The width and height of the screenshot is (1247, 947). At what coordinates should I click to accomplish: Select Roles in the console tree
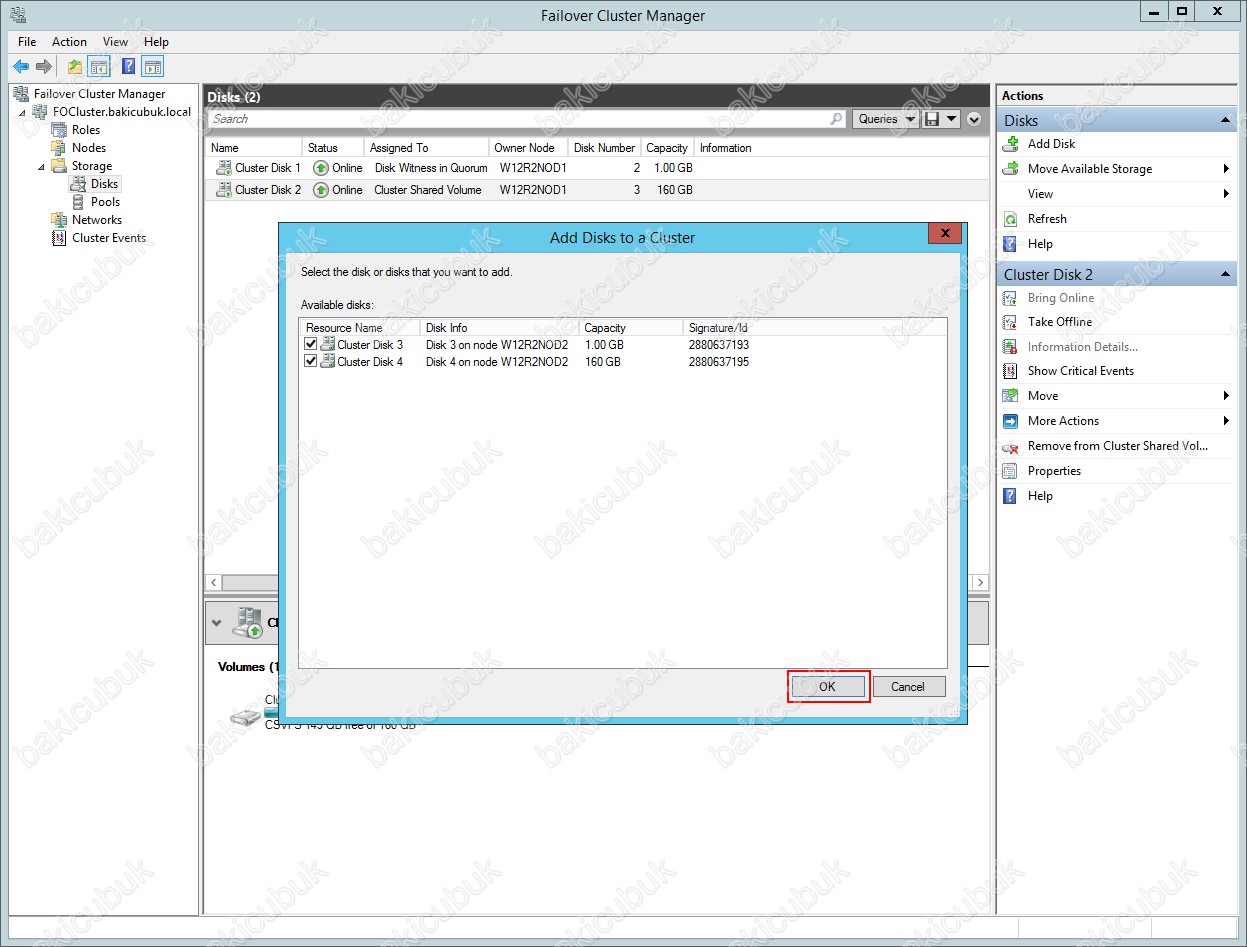pyautogui.click(x=86, y=130)
